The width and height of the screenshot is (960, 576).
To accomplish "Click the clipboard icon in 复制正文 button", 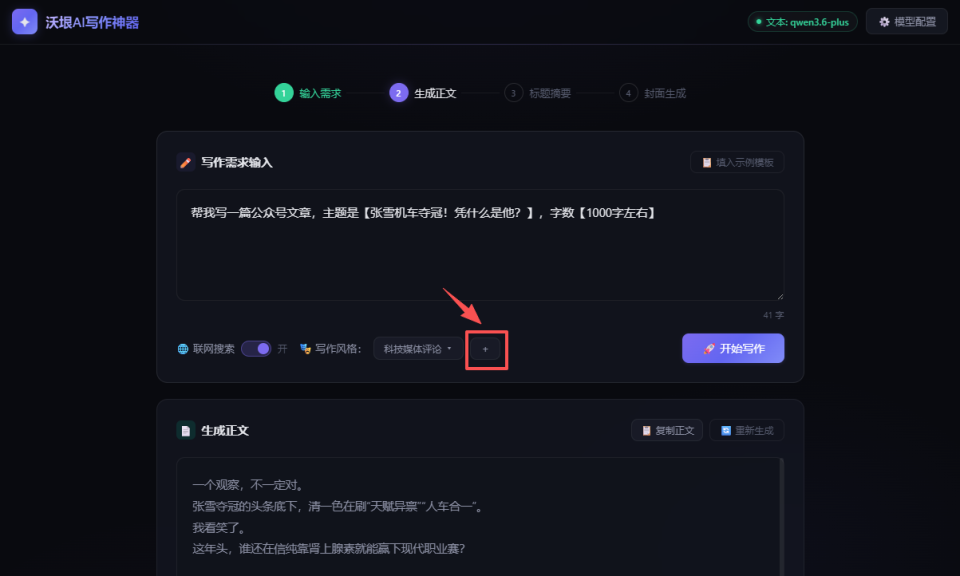I will coord(646,429).
